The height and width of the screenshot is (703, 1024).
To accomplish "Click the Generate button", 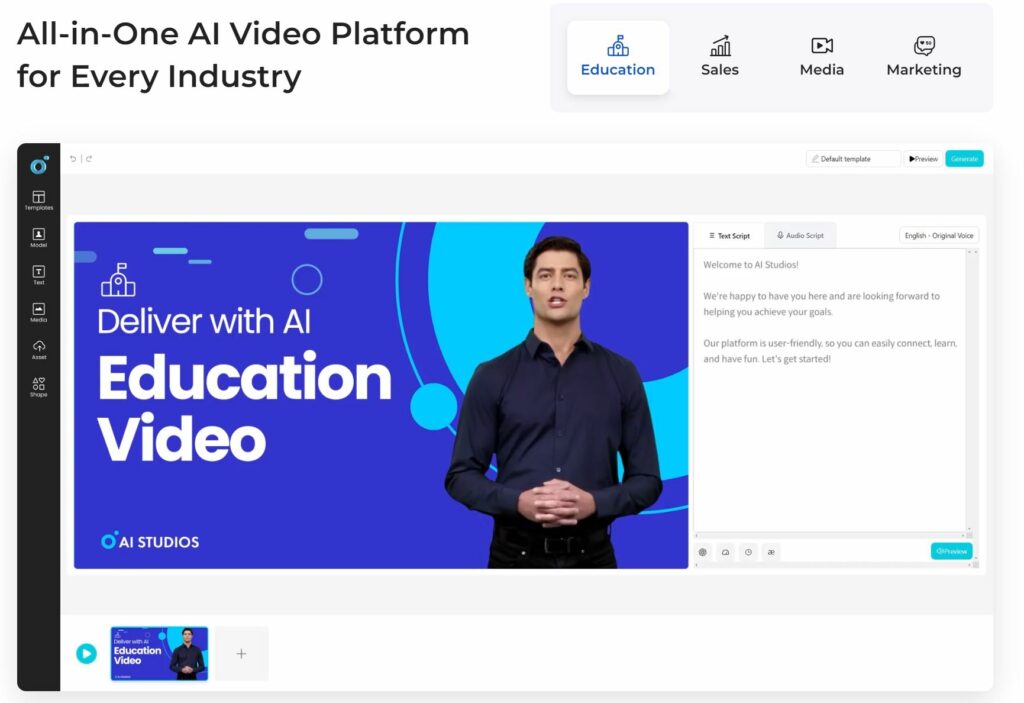I will 965,159.
